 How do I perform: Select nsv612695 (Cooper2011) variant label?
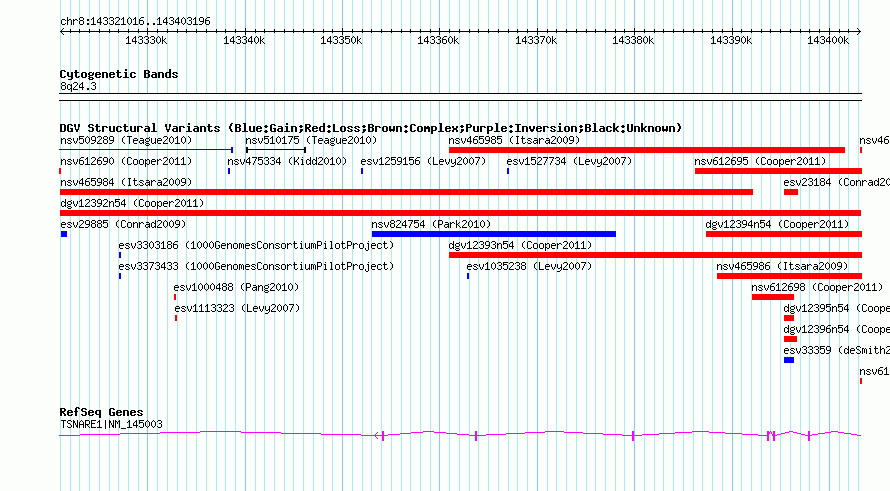point(760,161)
